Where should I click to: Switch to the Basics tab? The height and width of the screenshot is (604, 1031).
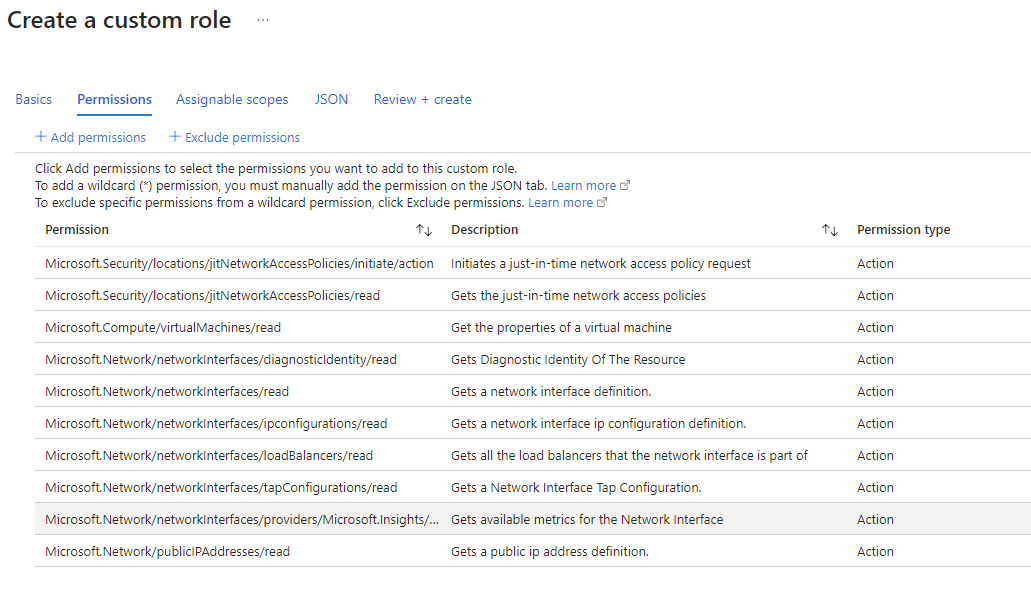(x=34, y=99)
